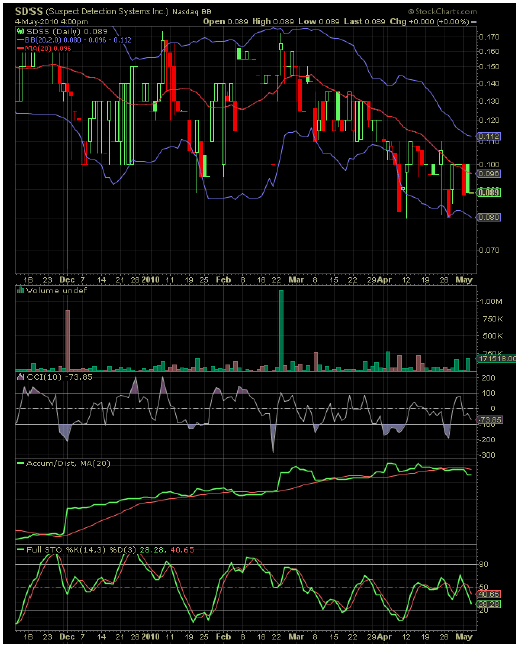Click the 750K volume axis label
Viewport: 520px width, 648px height.
492,319
